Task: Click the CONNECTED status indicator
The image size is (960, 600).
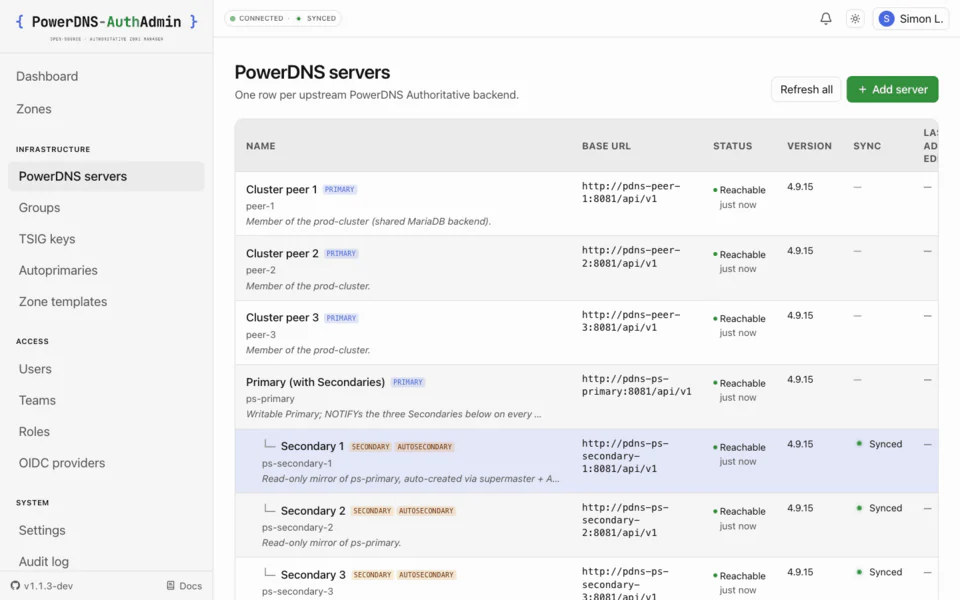Action: 257,18
